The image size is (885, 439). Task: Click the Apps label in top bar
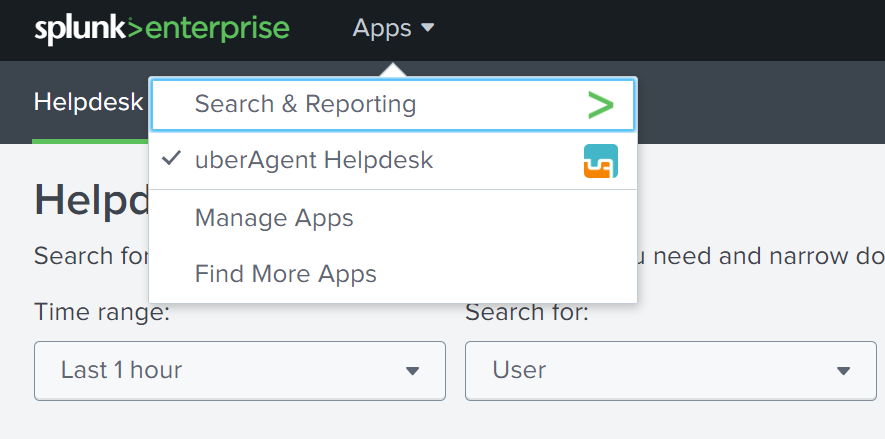[x=382, y=29]
